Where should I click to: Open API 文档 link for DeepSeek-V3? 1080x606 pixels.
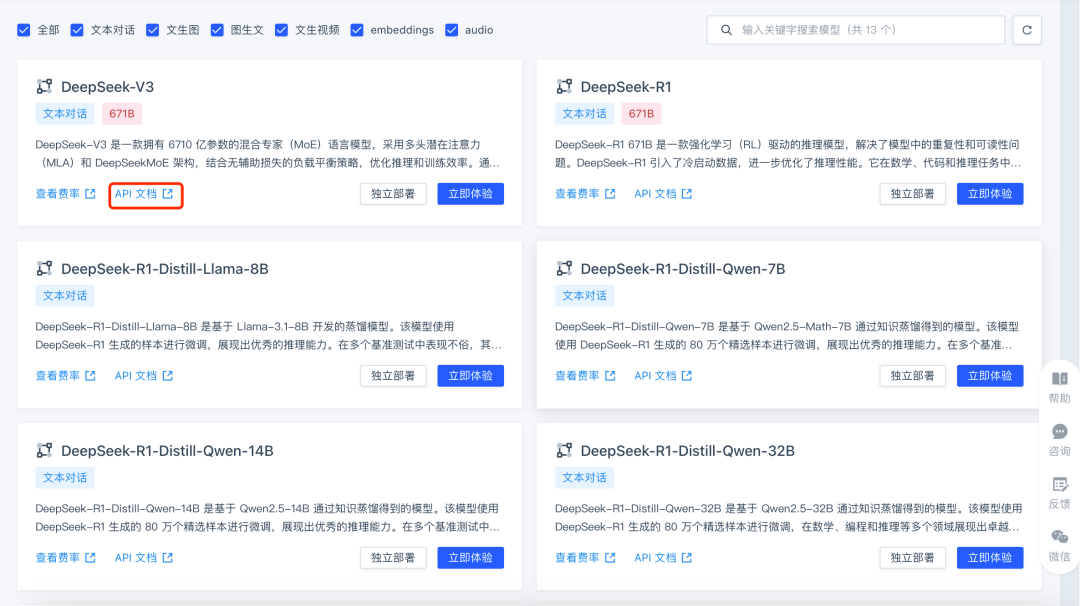tap(144, 194)
